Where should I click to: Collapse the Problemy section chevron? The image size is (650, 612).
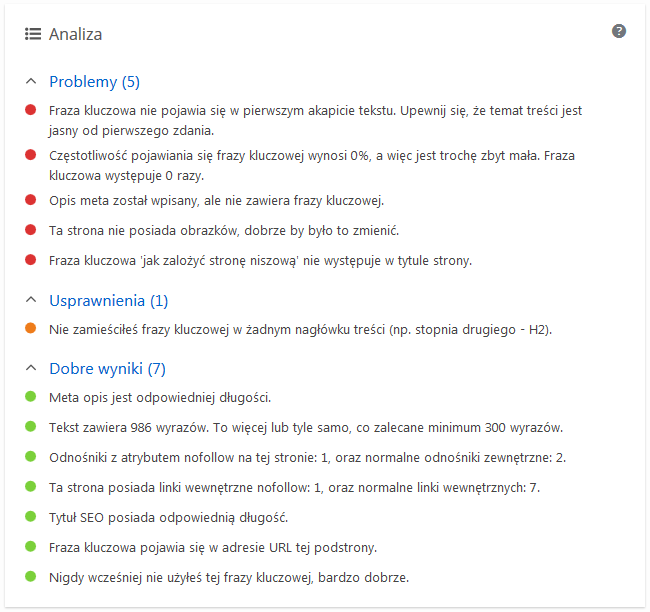(x=31, y=81)
